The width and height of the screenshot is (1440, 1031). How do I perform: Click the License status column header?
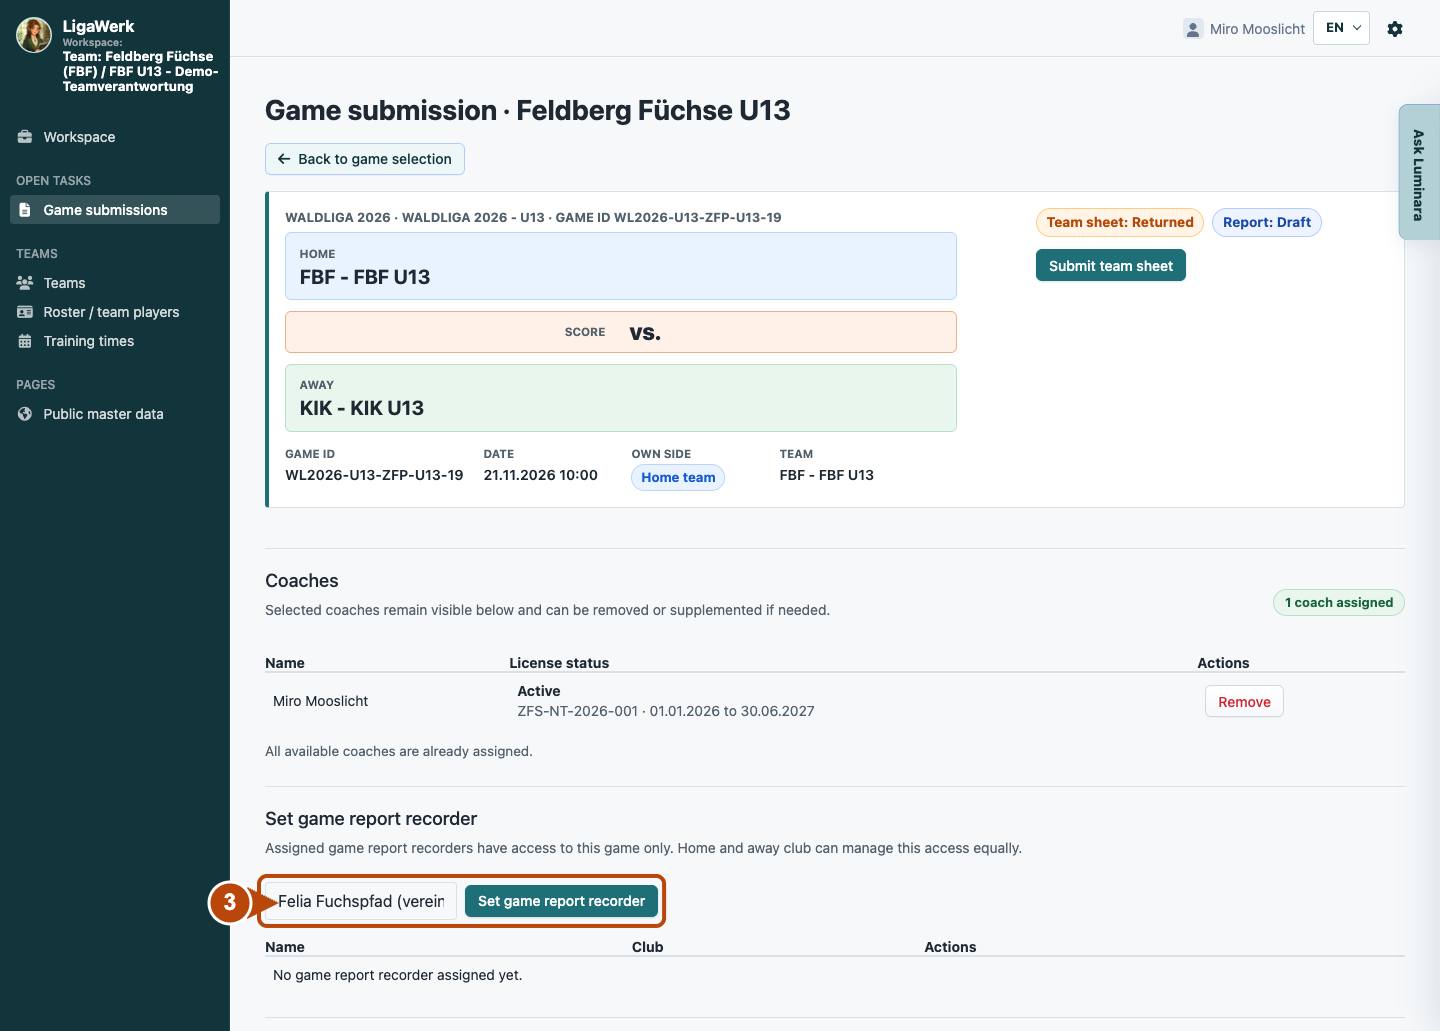(x=559, y=663)
